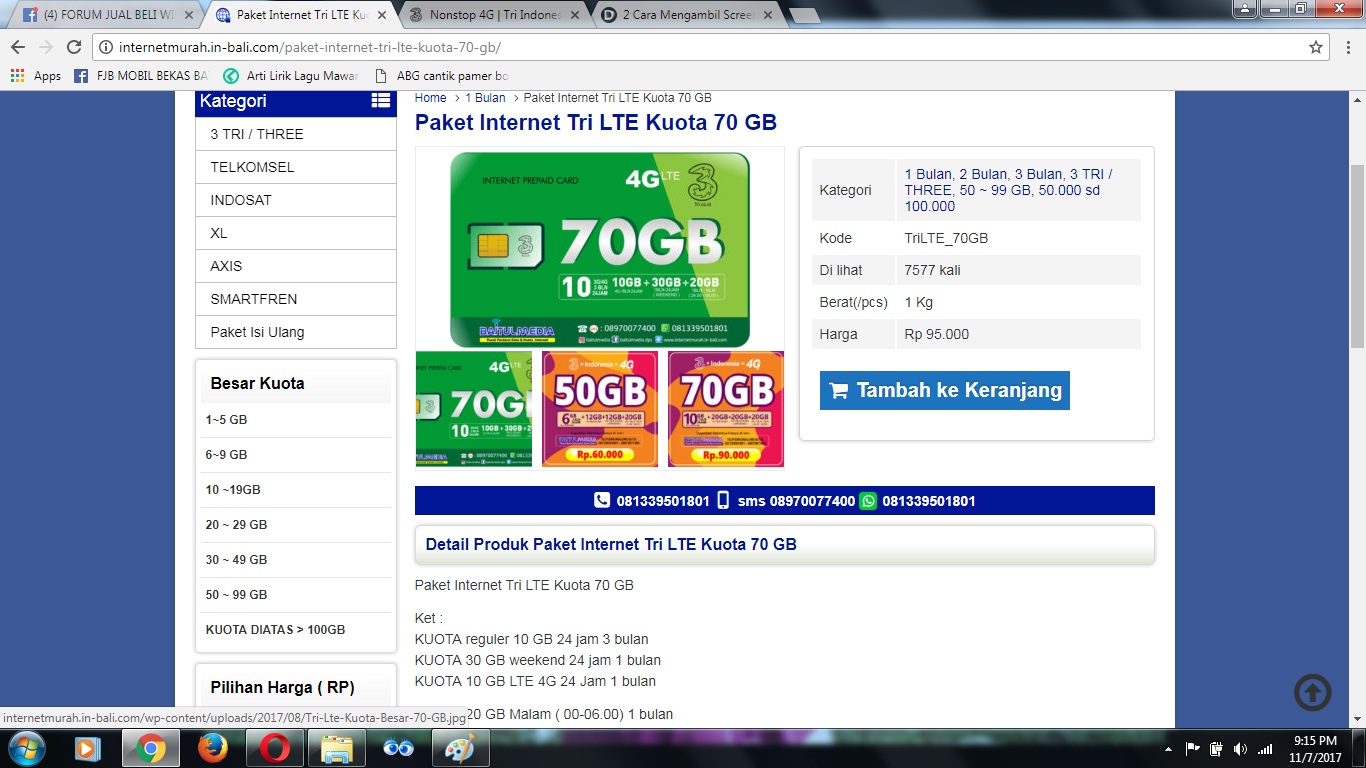Screen dimensions: 1366x768
Task: Reload the current page
Action: click(74, 47)
